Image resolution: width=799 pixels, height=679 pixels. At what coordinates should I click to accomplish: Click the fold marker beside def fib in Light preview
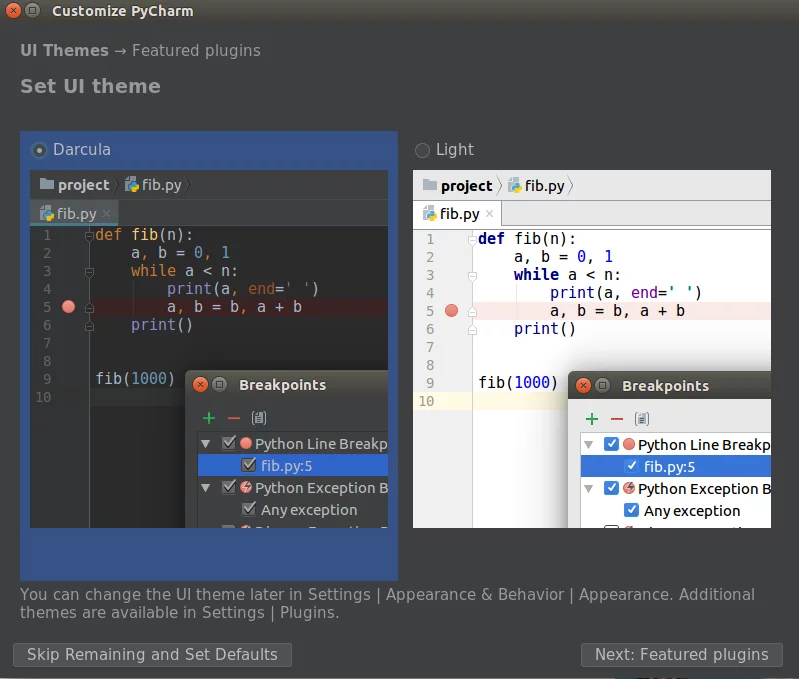[x=472, y=239]
